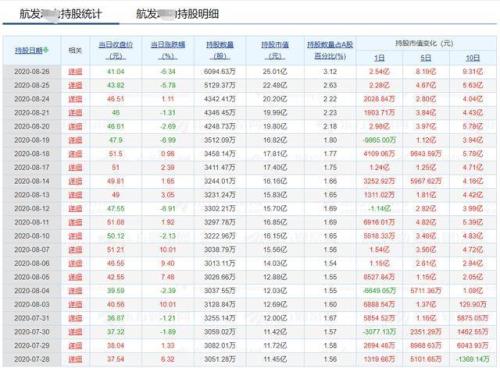Select the 2020-08-24 date cell
Screen dimensions: 500x368
coord(32,99)
